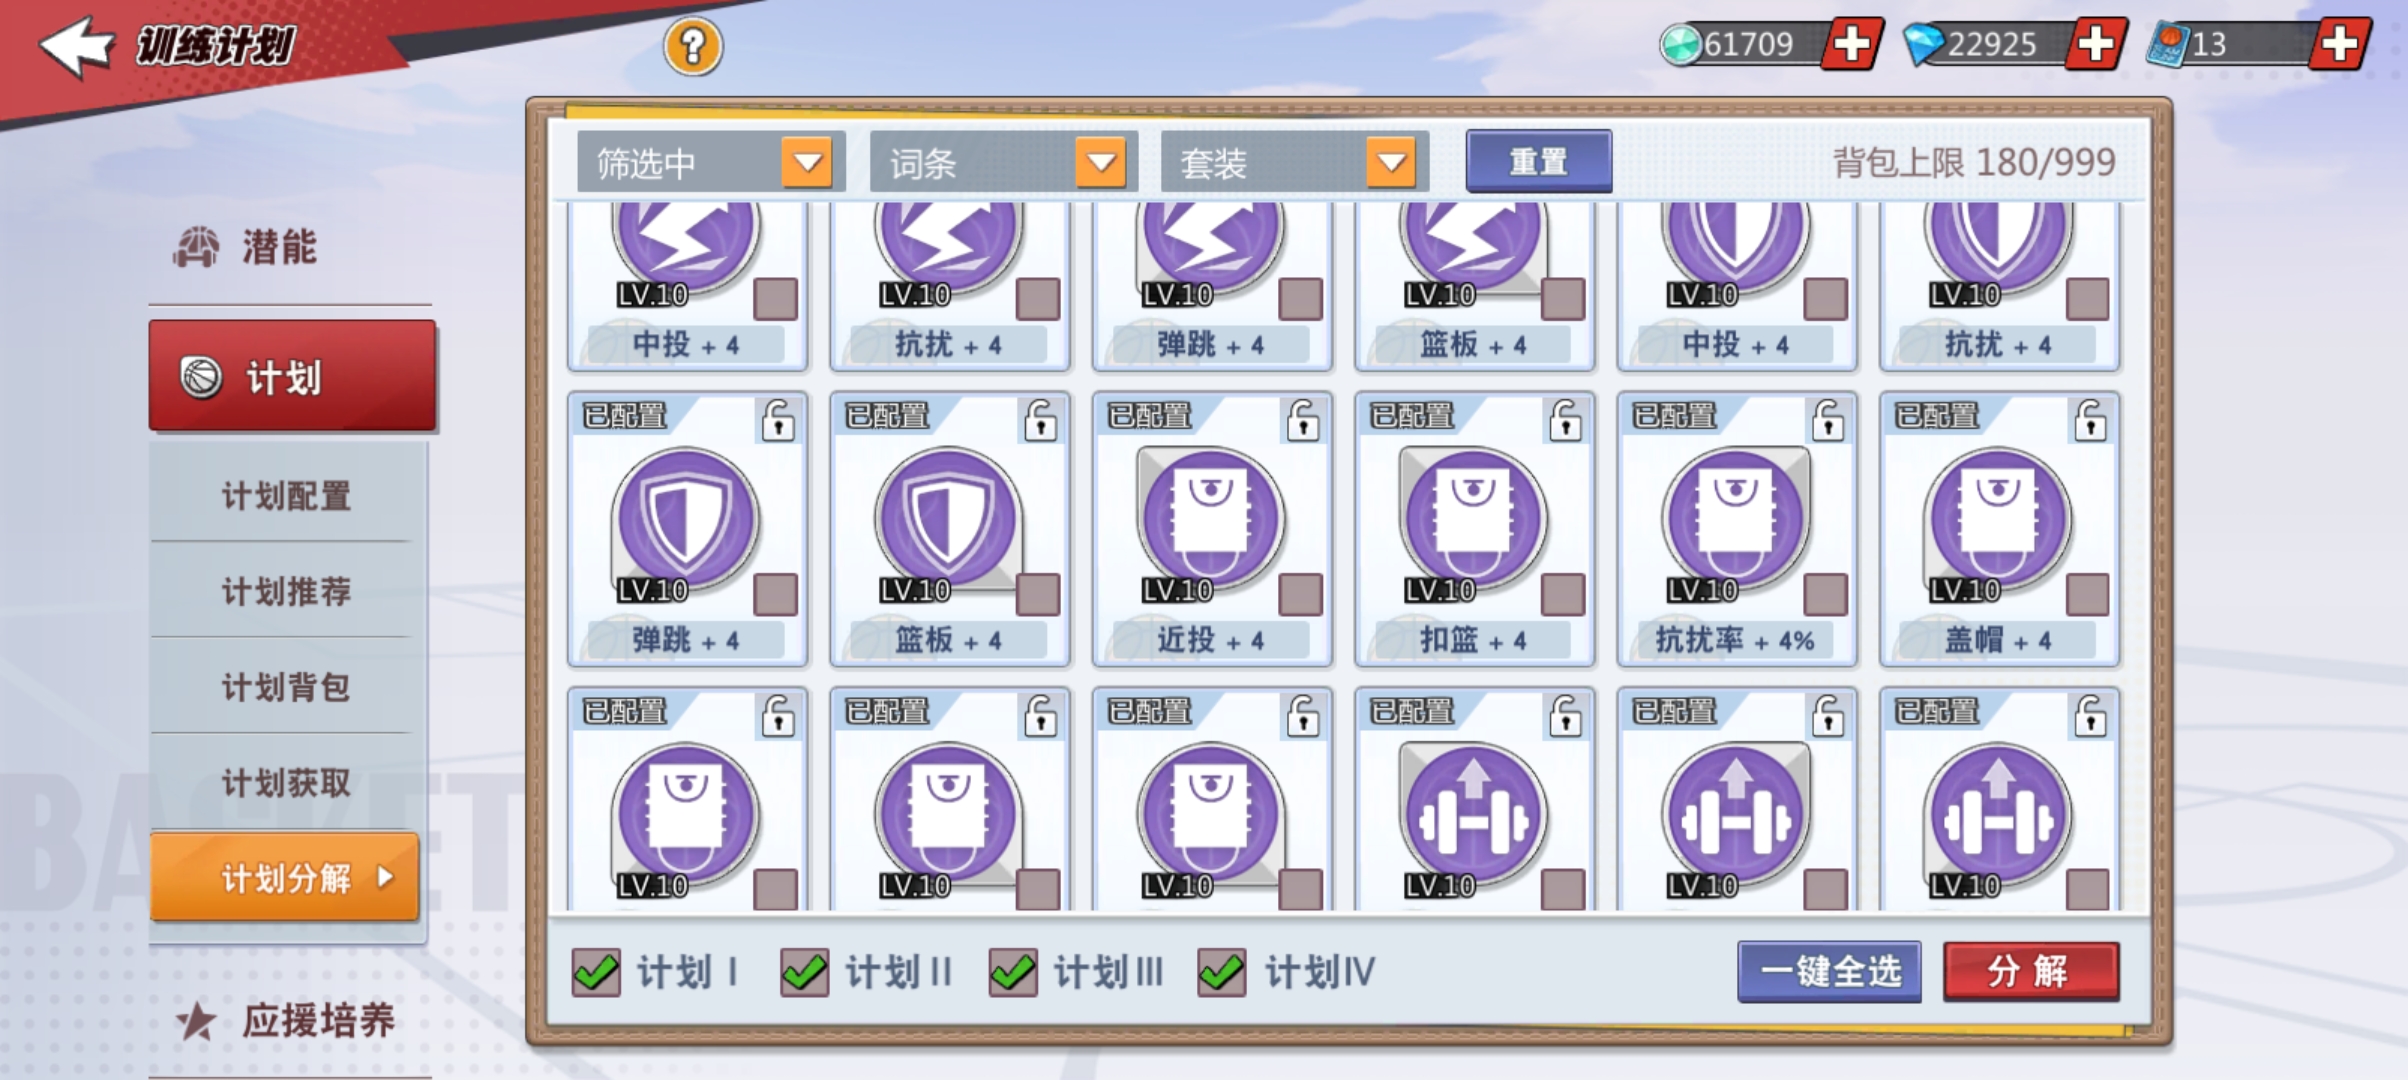Open the 套装 set dropdown
The height and width of the screenshot is (1080, 2408).
1294,162
